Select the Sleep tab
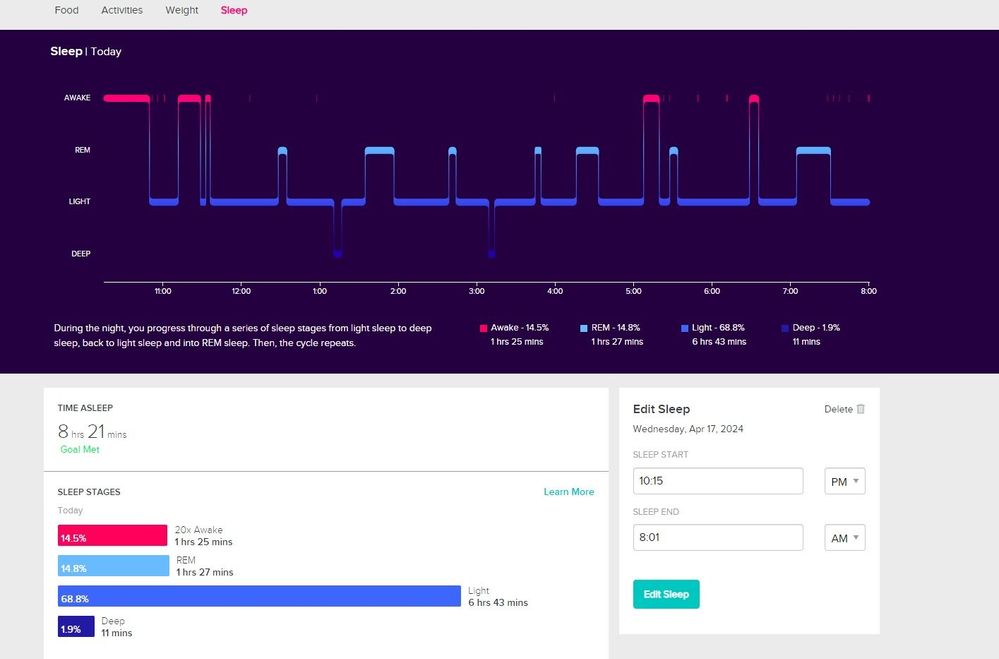The width and height of the screenshot is (999, 659). (234, 10)
